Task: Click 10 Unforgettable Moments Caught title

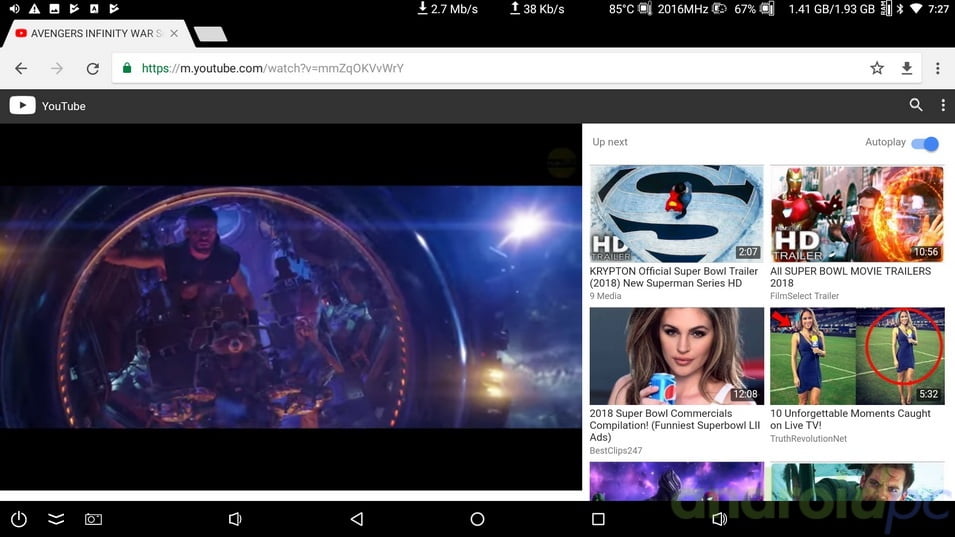Action: 850,419
